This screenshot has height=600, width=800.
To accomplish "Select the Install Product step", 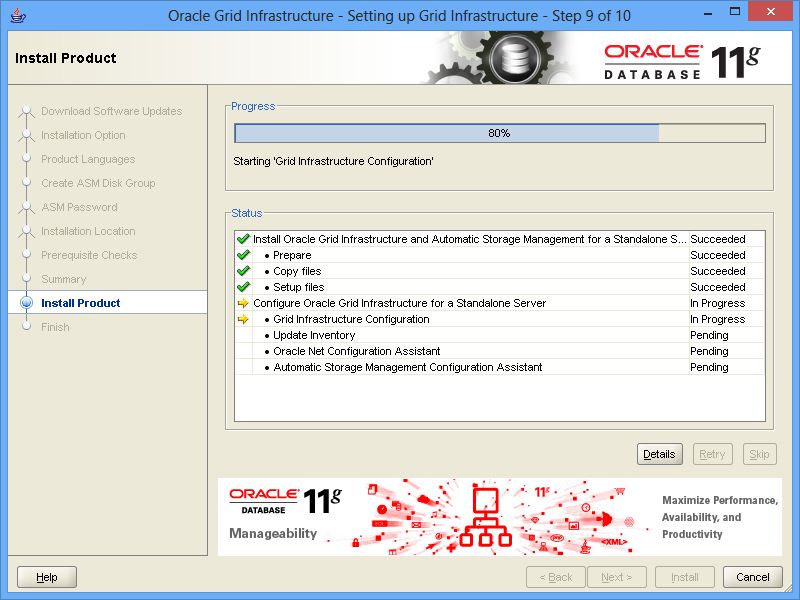I will [81, 303].
